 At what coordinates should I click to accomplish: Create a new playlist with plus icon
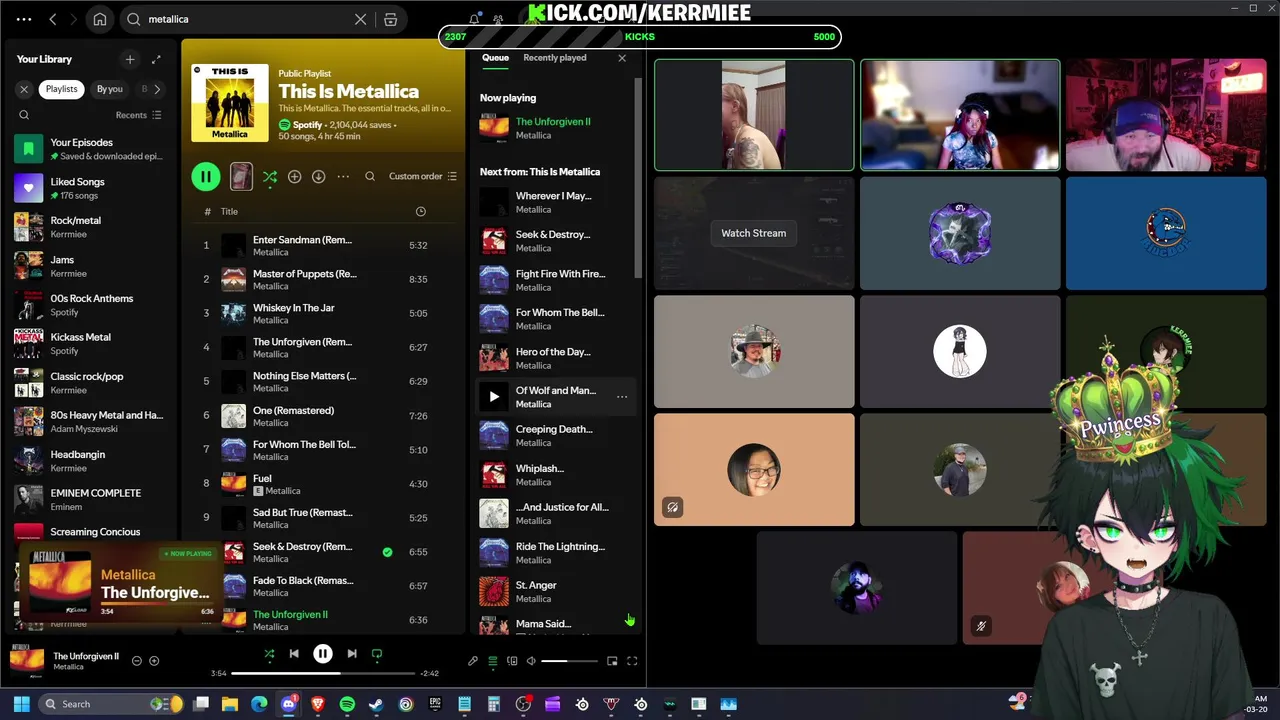[129, 60]
